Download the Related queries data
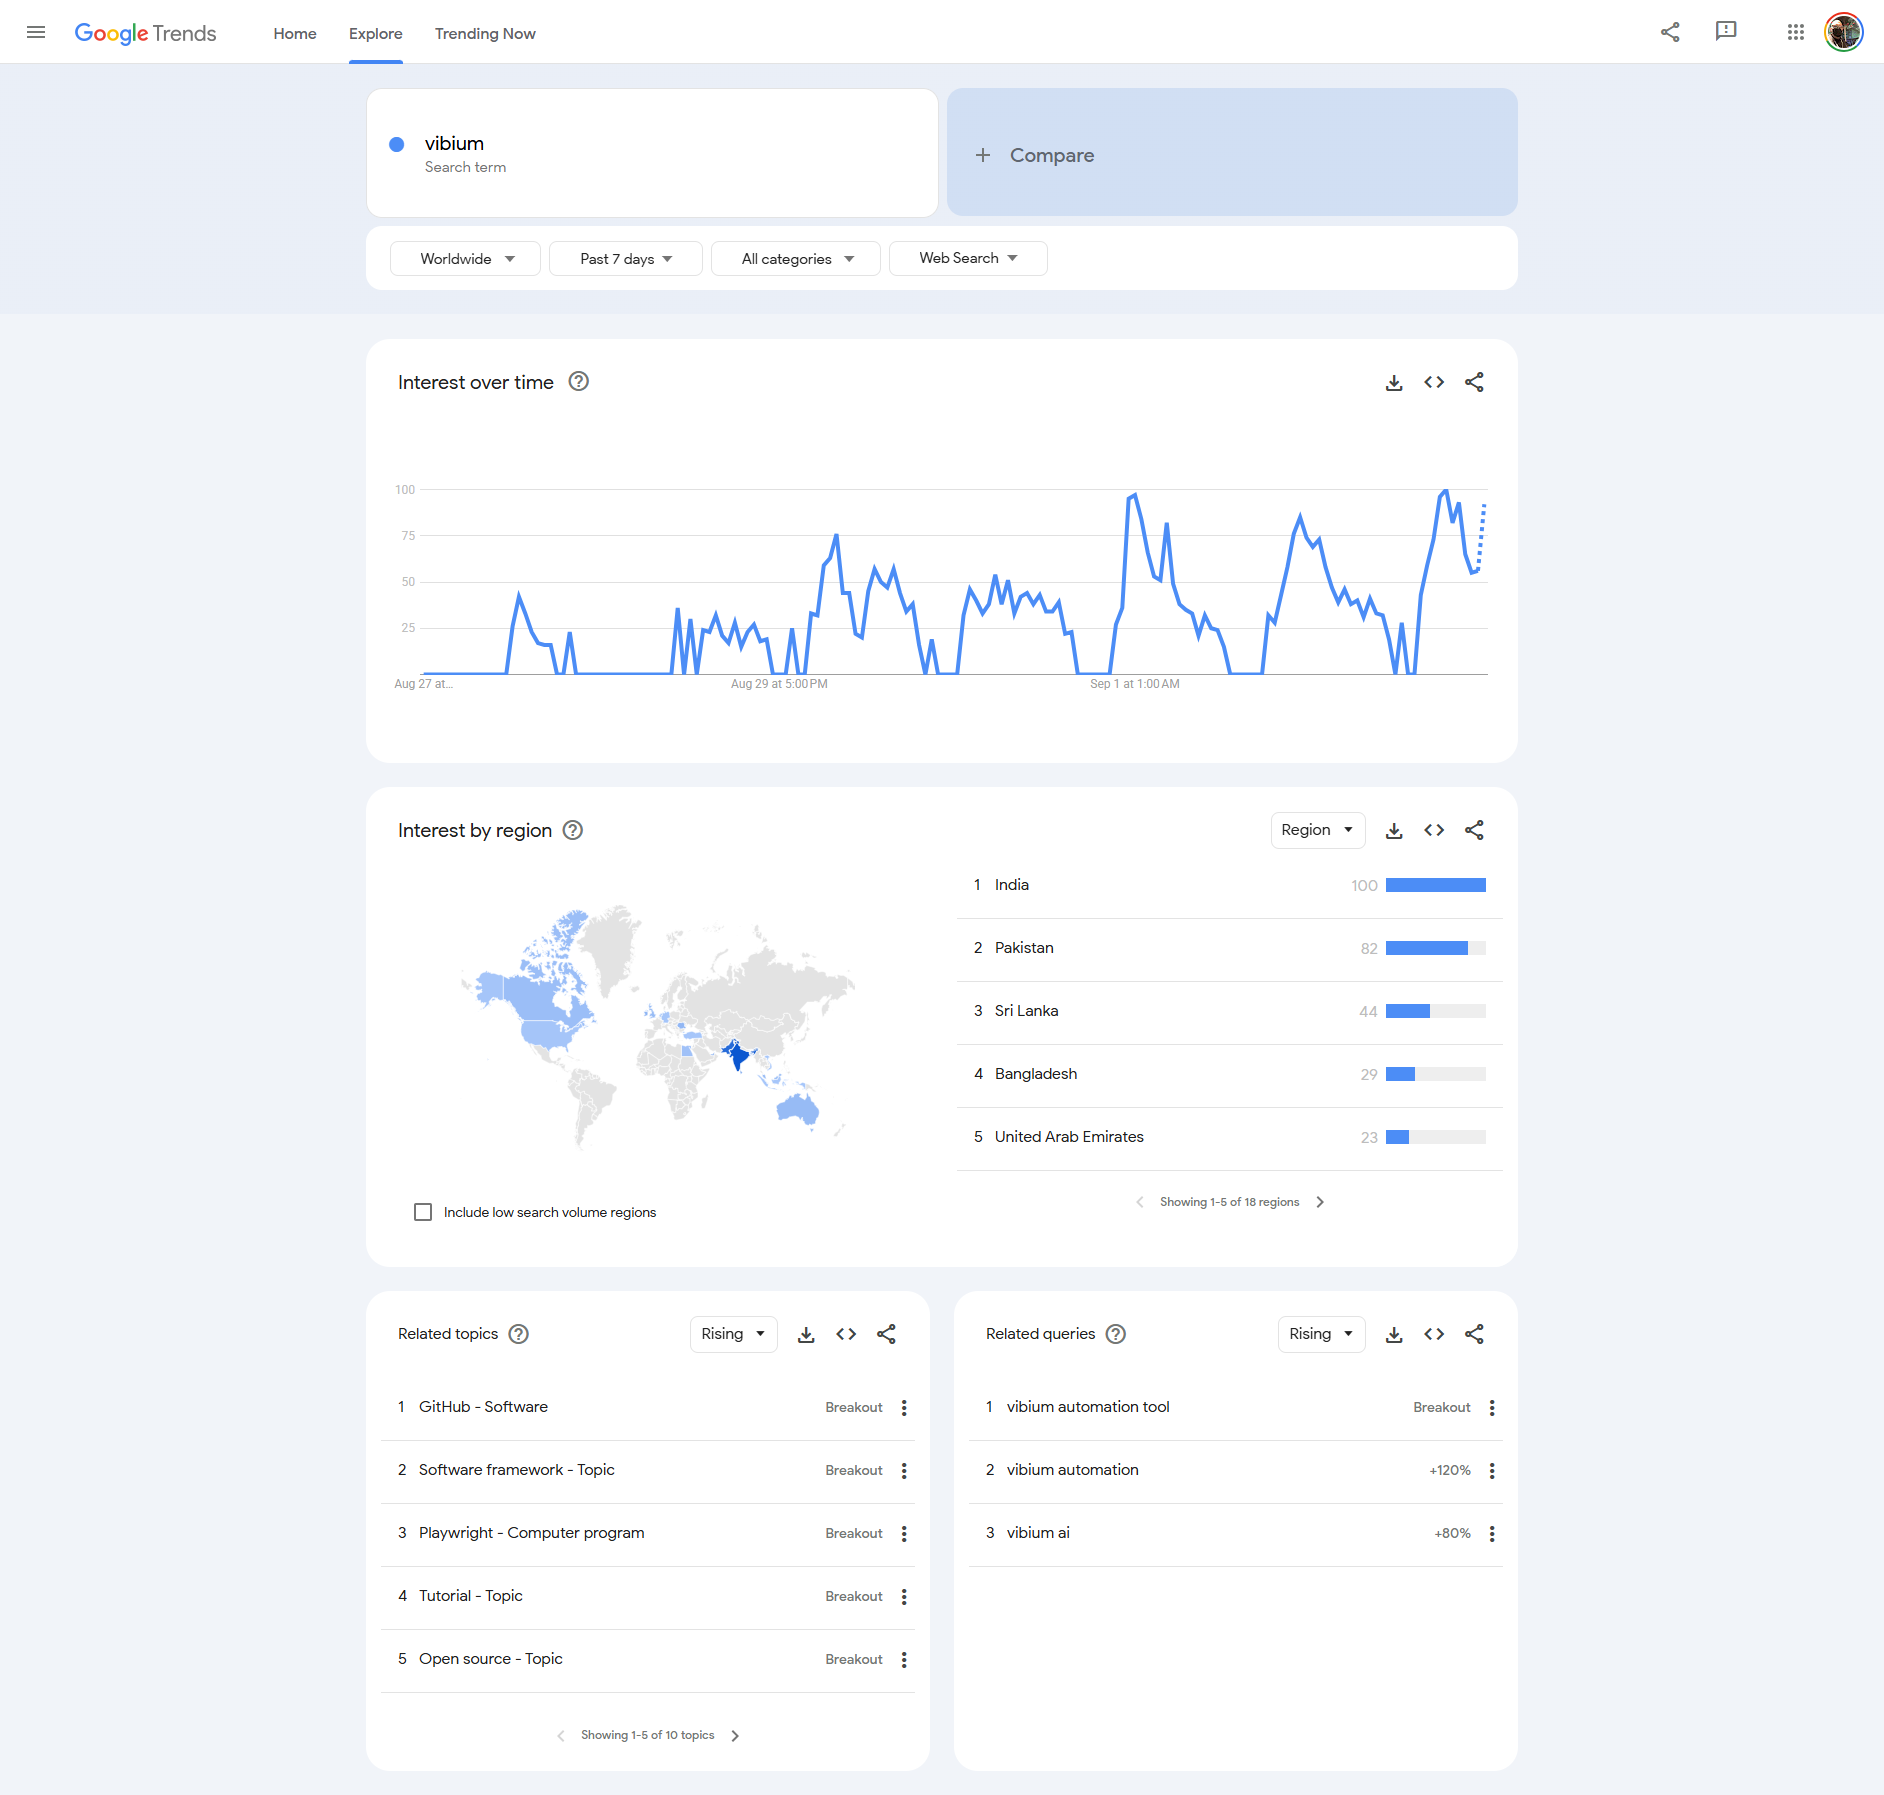The height and width of the screenshot is (1795, 1884). [x=1394, y=1335]
